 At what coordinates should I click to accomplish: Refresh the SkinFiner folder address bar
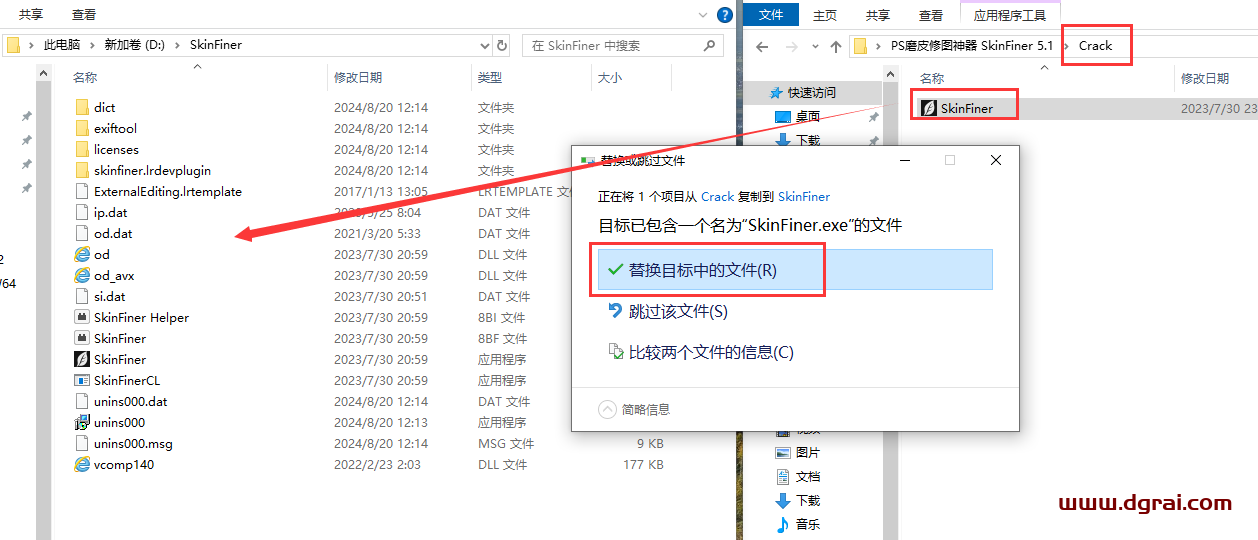pyautogui.click(x=502, y=45)
